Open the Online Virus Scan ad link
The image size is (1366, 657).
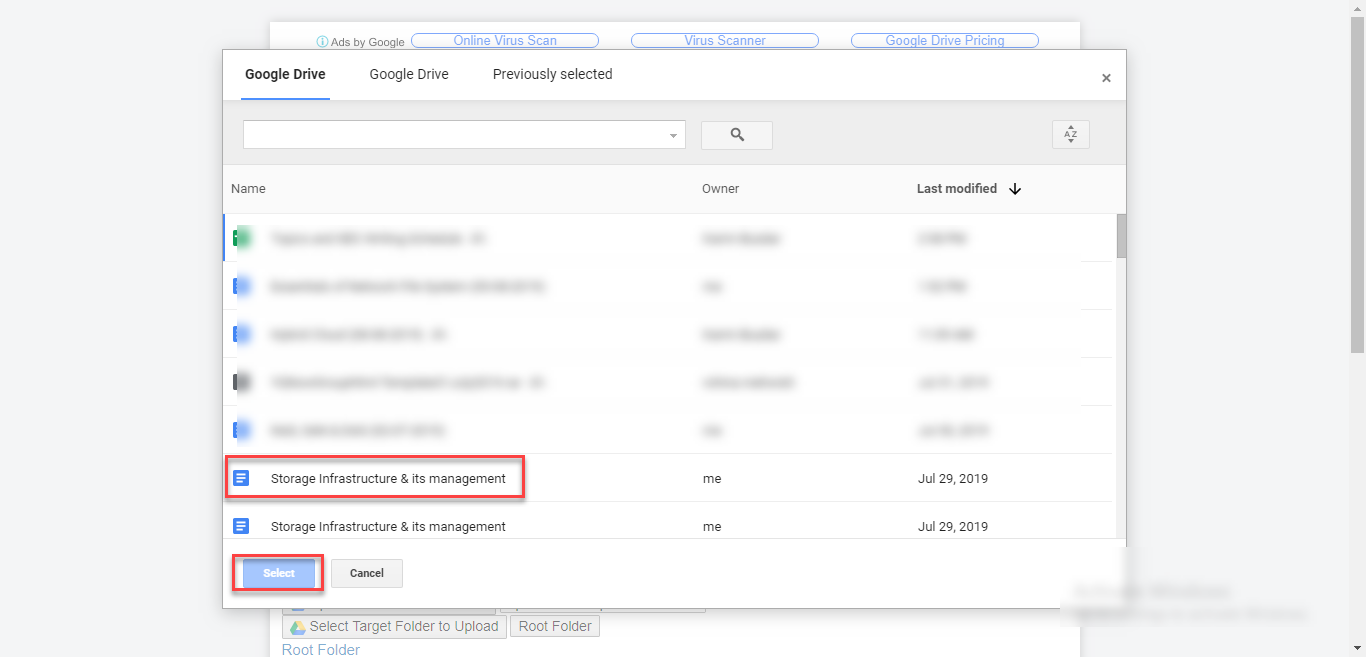pyautogui.click(x=505, y=41)
